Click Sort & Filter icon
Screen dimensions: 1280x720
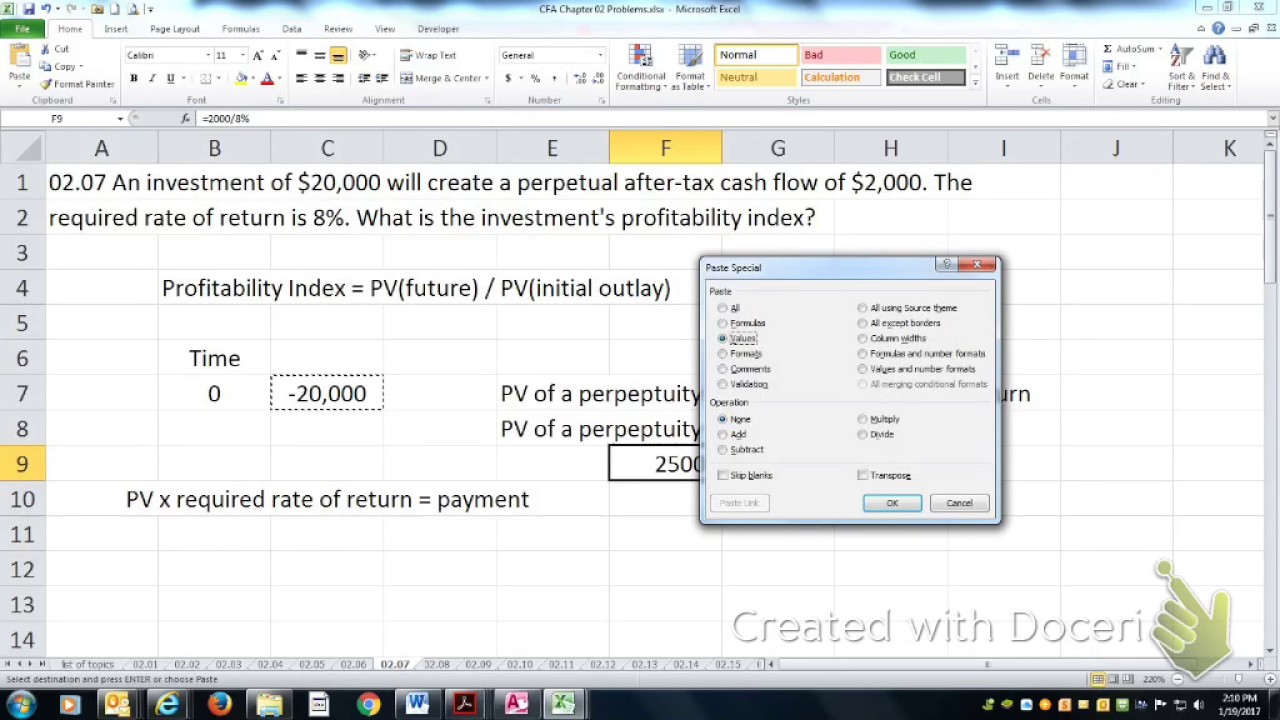(x=1181, y=67)
